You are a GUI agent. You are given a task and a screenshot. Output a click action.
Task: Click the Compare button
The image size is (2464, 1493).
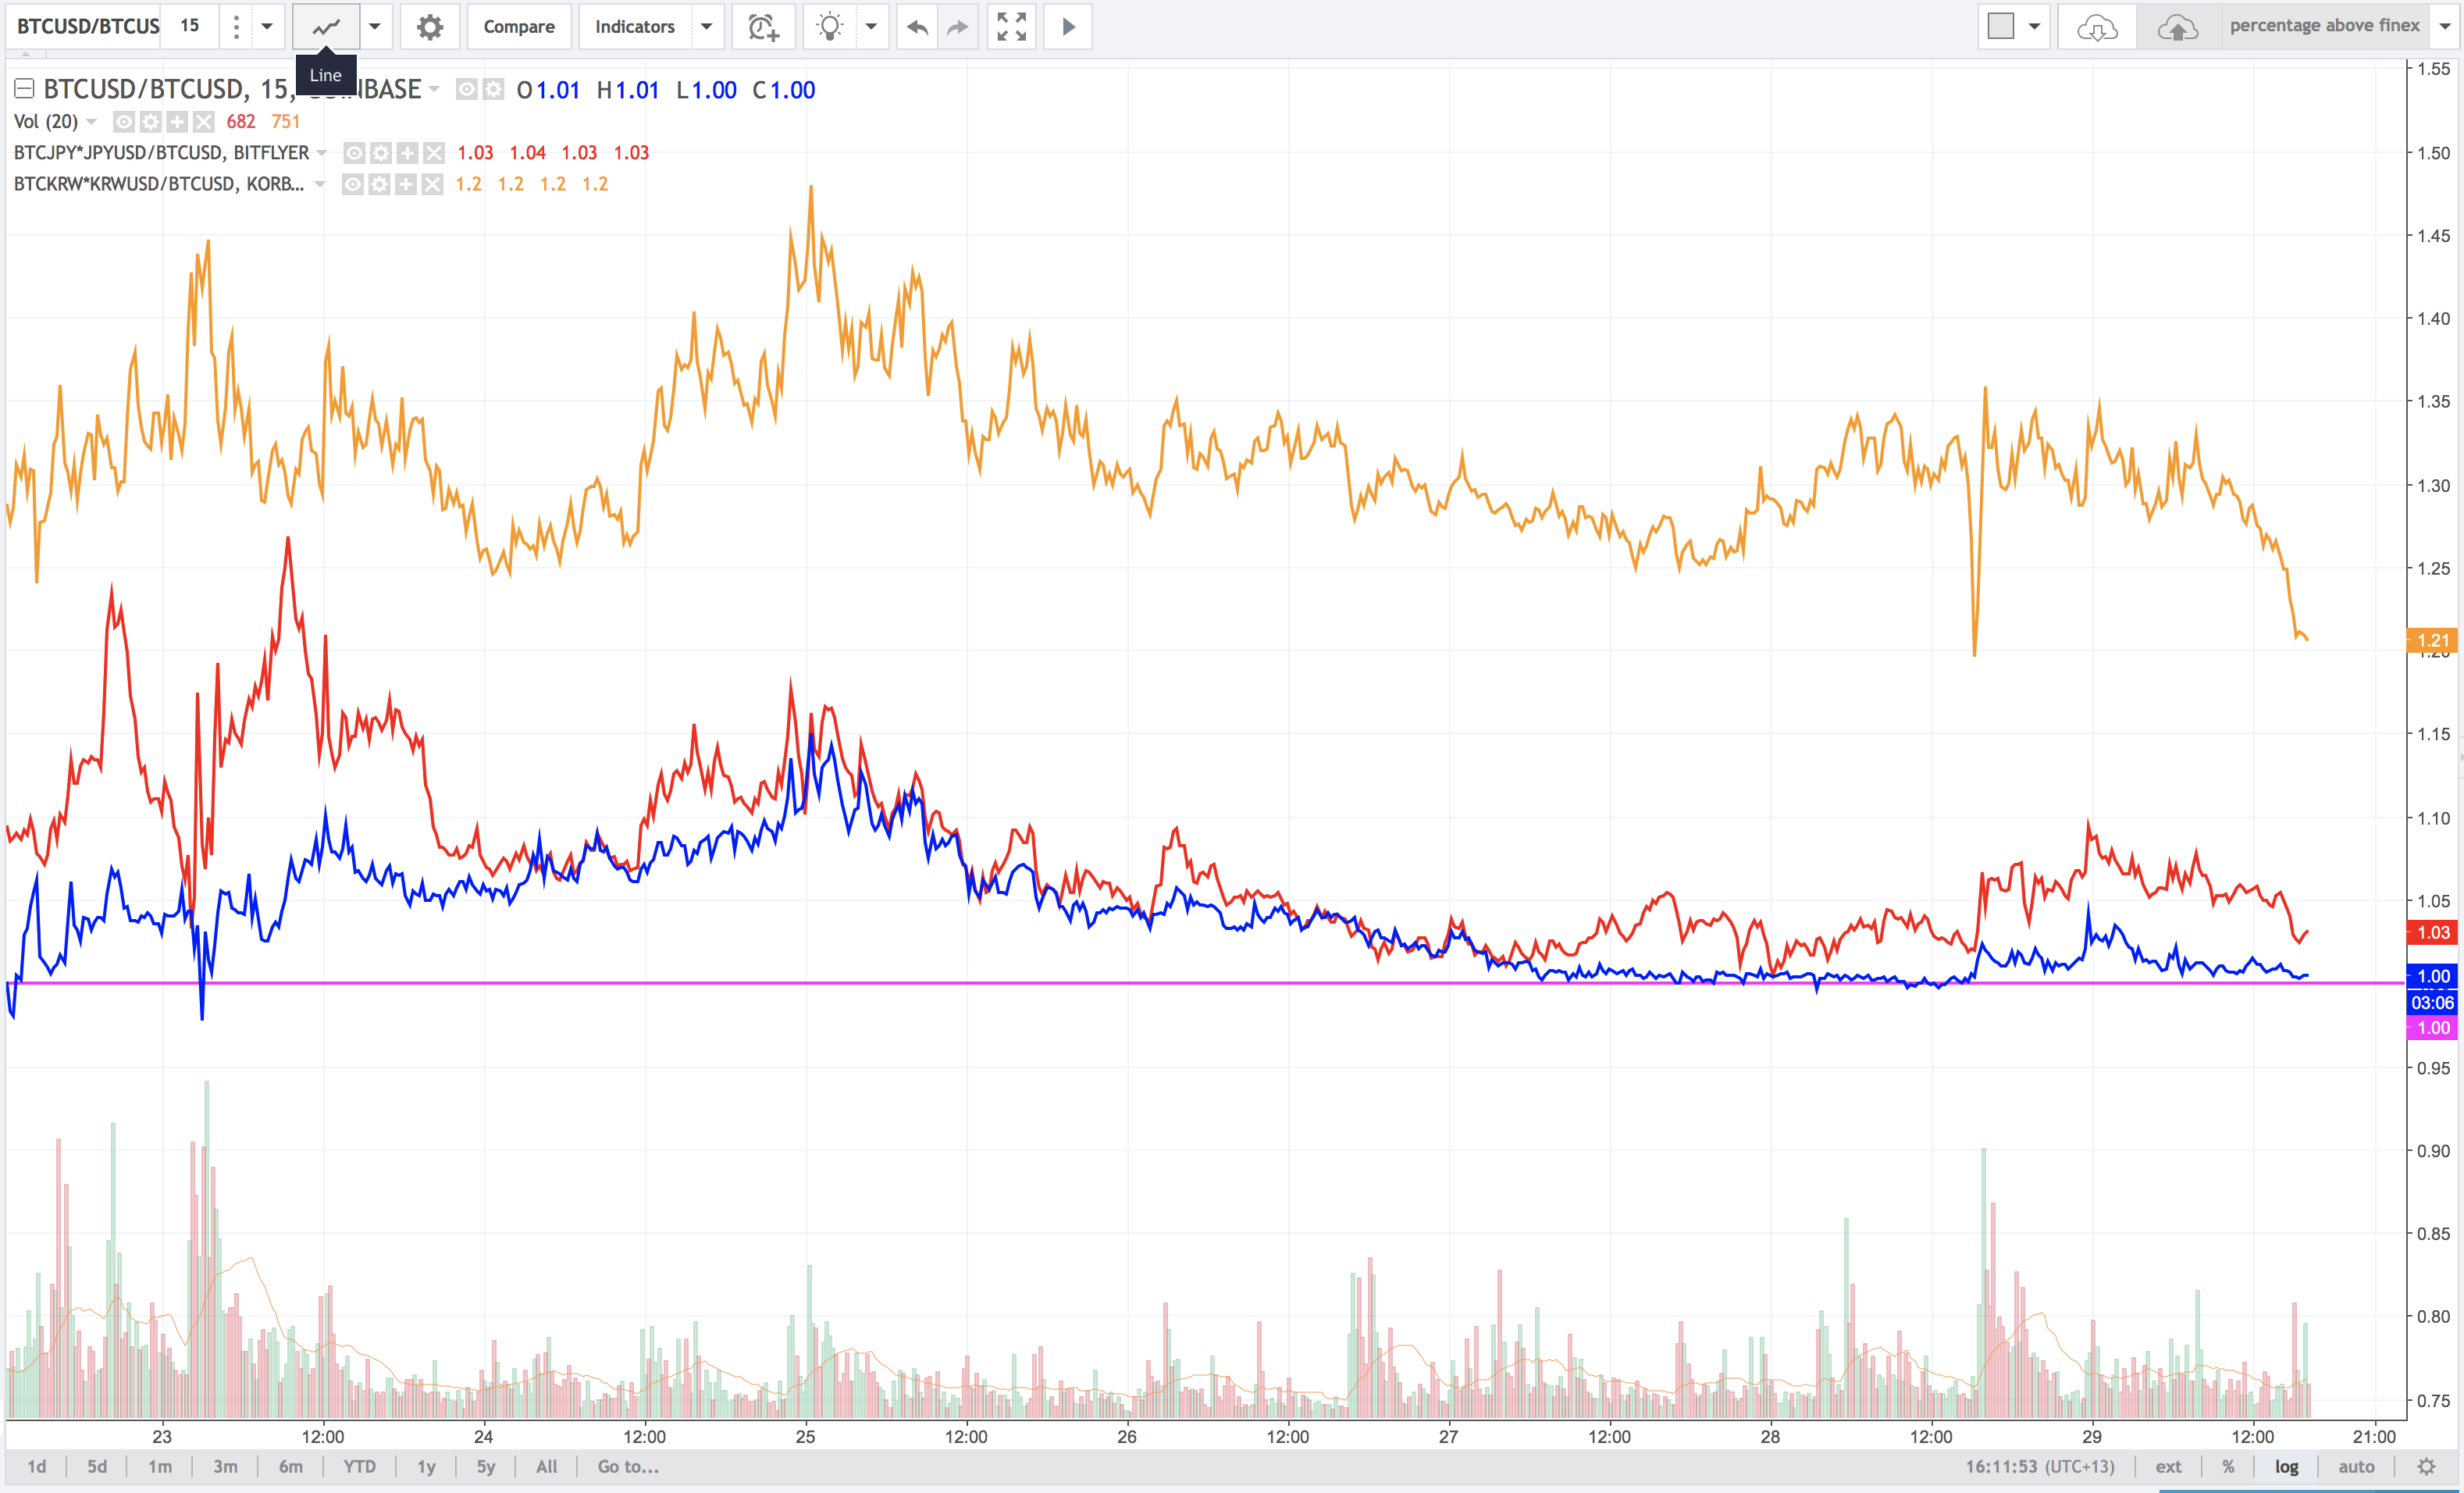(x=519, y=27)
